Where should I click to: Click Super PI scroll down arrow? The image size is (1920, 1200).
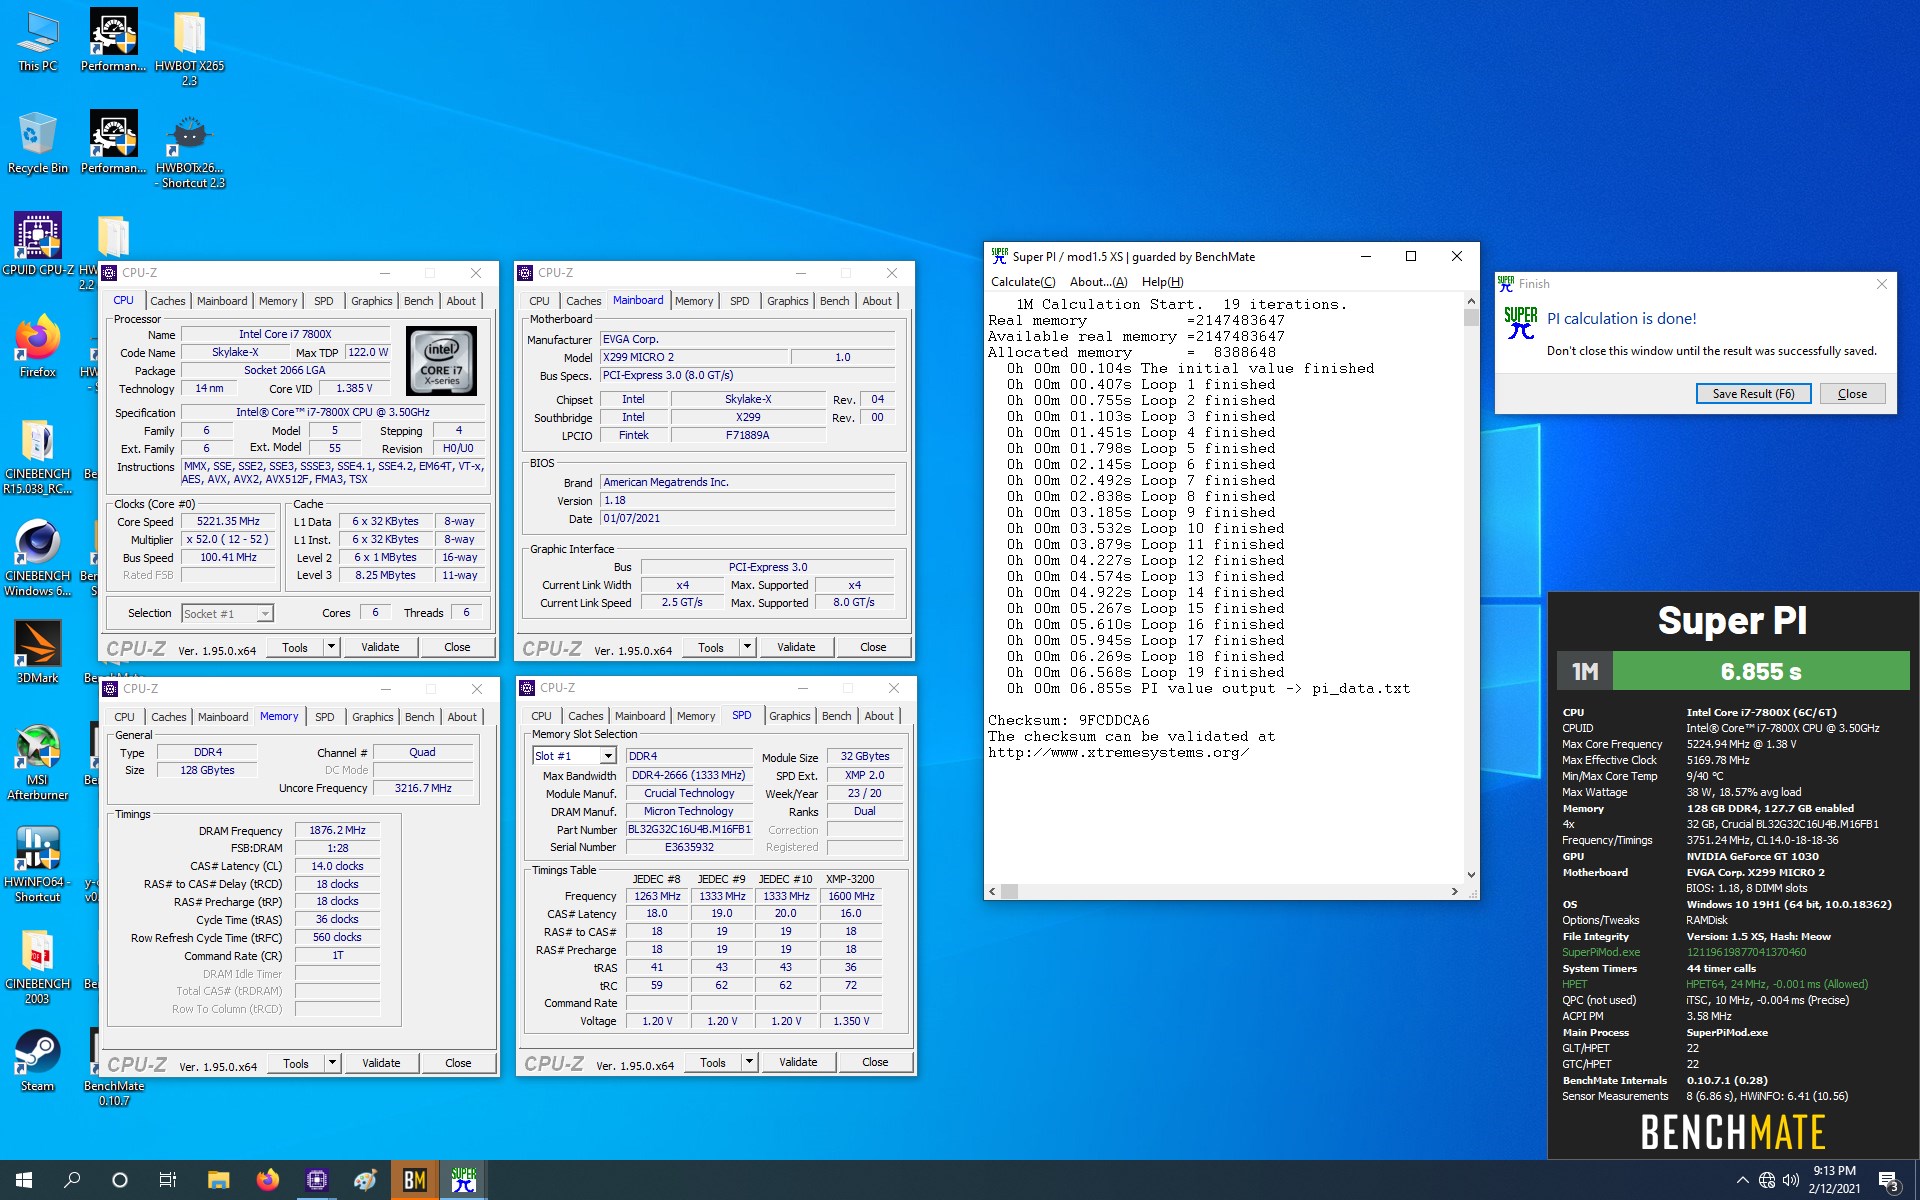(1471, 875)
